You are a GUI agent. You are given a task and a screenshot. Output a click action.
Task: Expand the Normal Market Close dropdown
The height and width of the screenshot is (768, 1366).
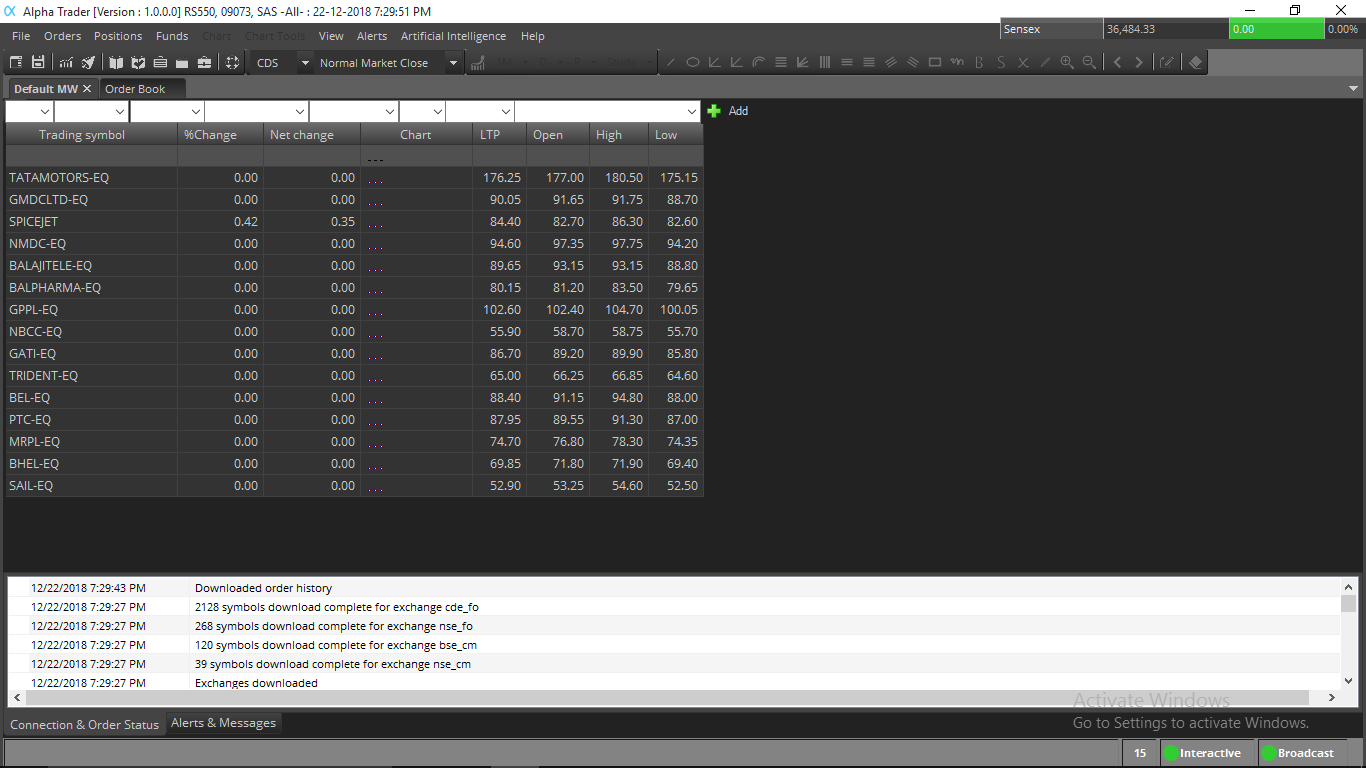coord(453,63)
